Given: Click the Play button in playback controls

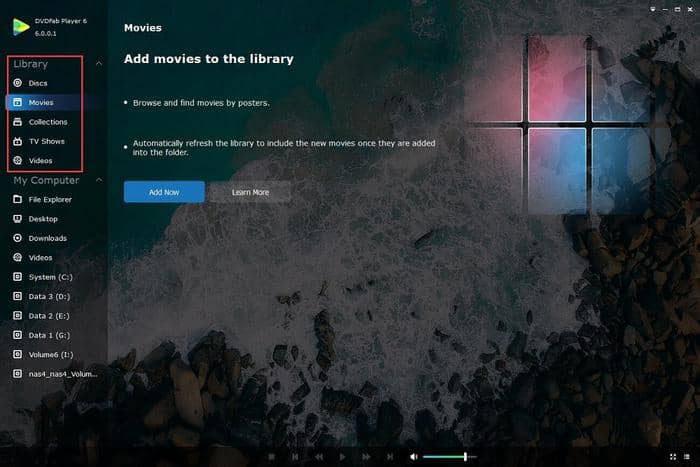Looking at the screenshot, I should 342,457.
